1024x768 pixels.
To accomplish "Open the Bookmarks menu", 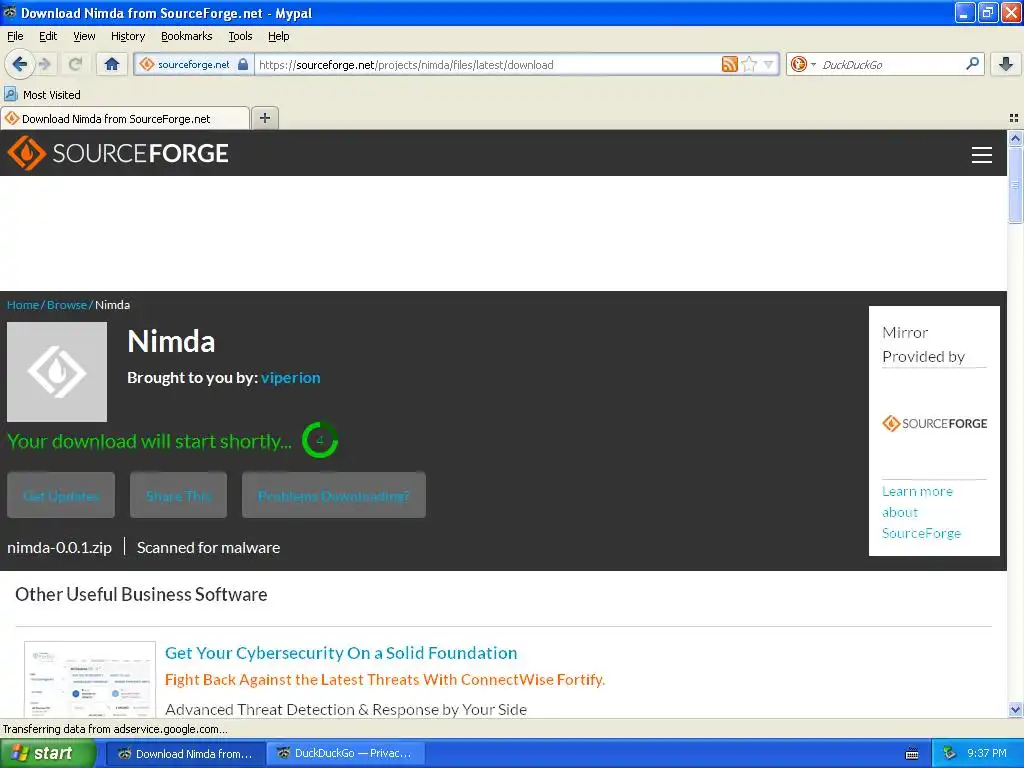I will 186,36.
